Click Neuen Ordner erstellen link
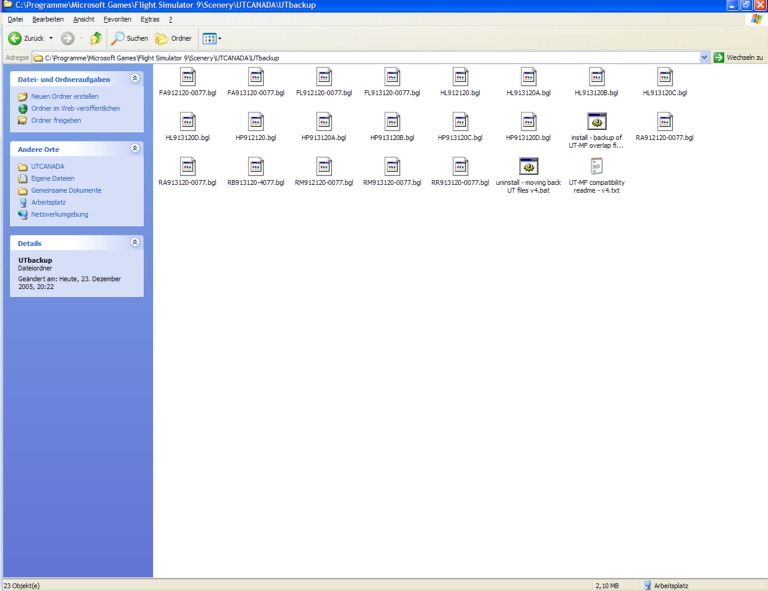This screenshot has height=591, width=768. (65, 96)
